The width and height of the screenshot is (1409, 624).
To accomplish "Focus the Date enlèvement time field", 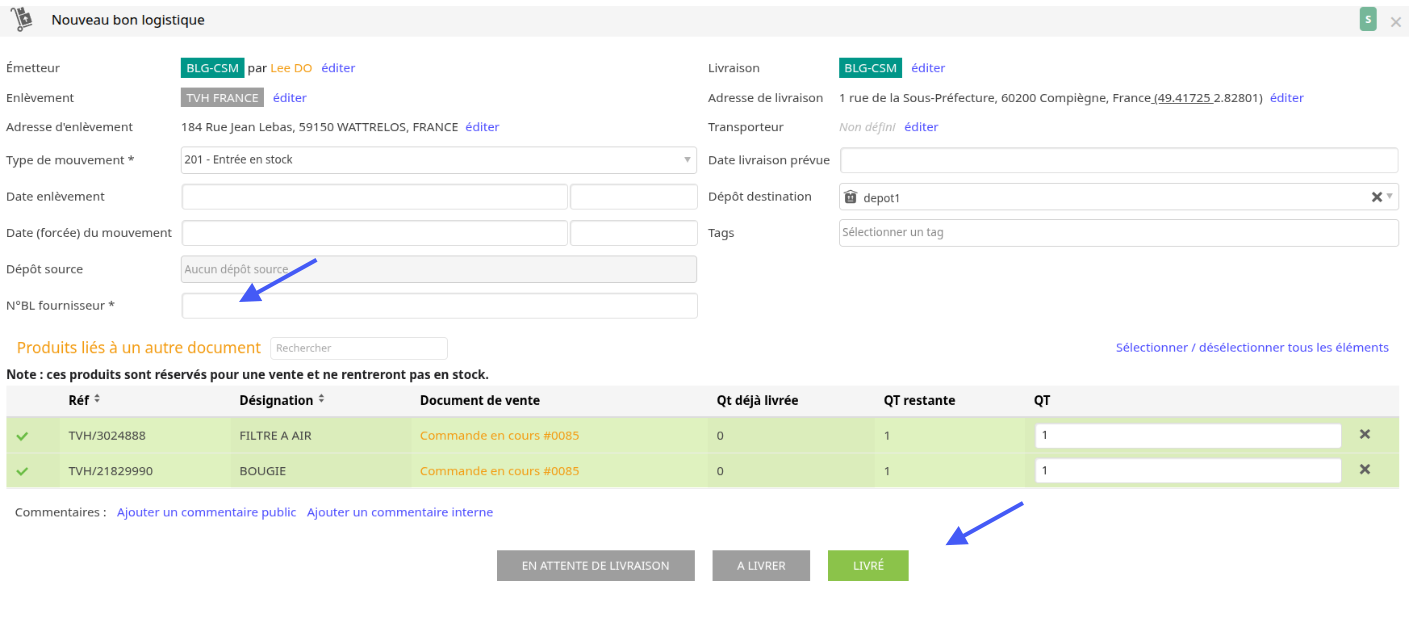I will (x=633, y=197).
